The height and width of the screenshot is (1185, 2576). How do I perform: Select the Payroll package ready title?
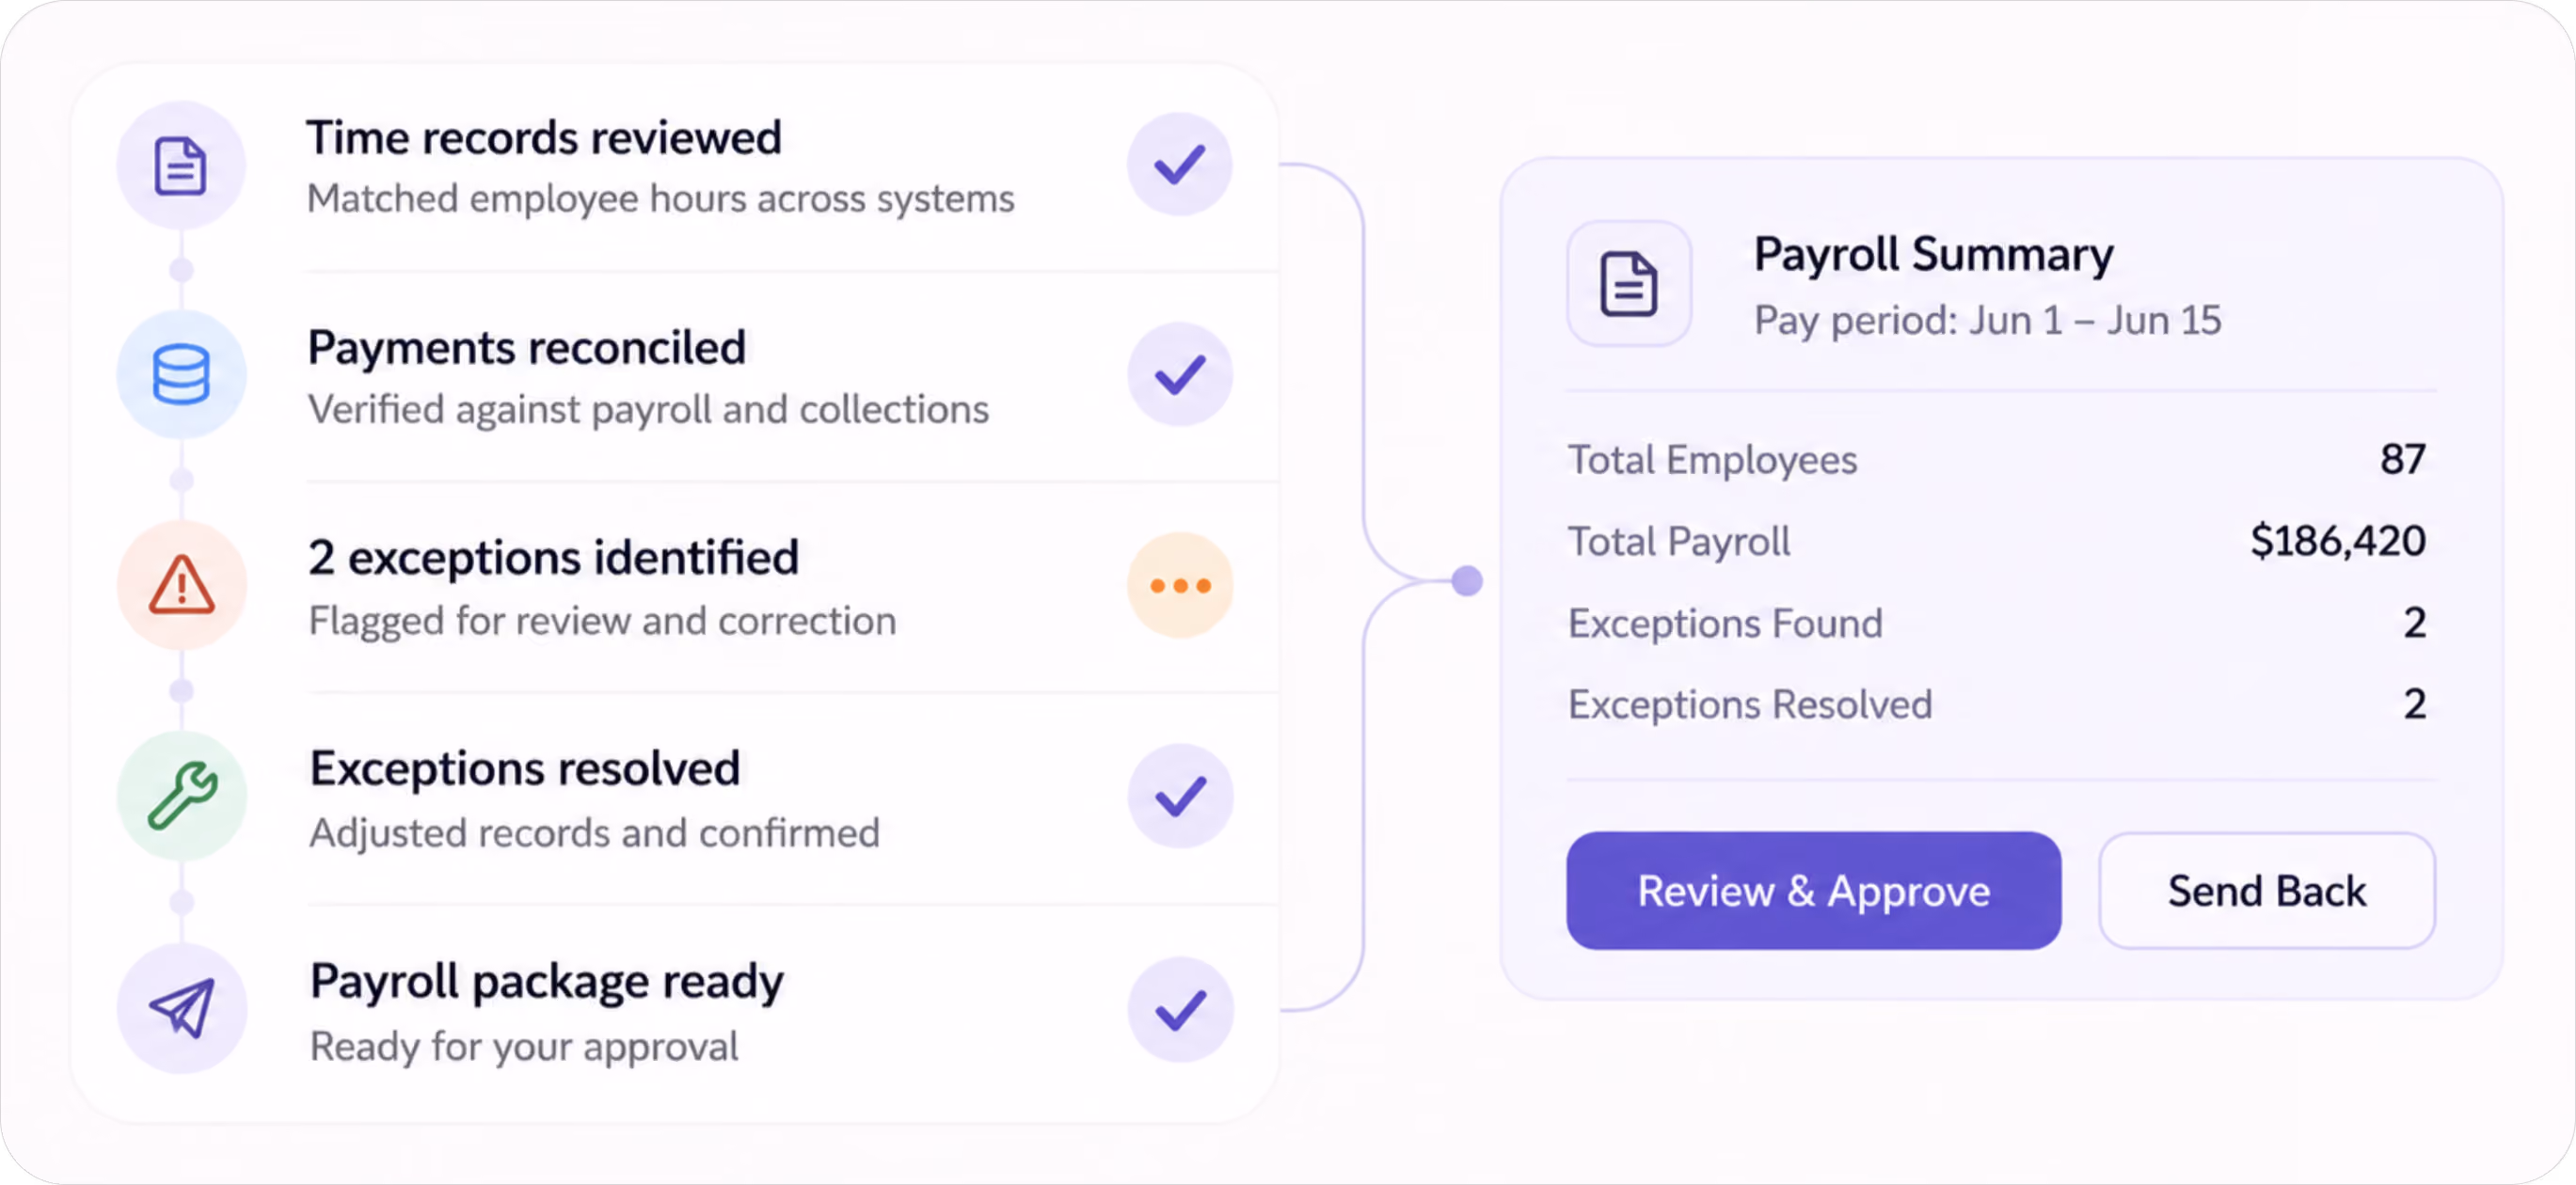[547, 982]
